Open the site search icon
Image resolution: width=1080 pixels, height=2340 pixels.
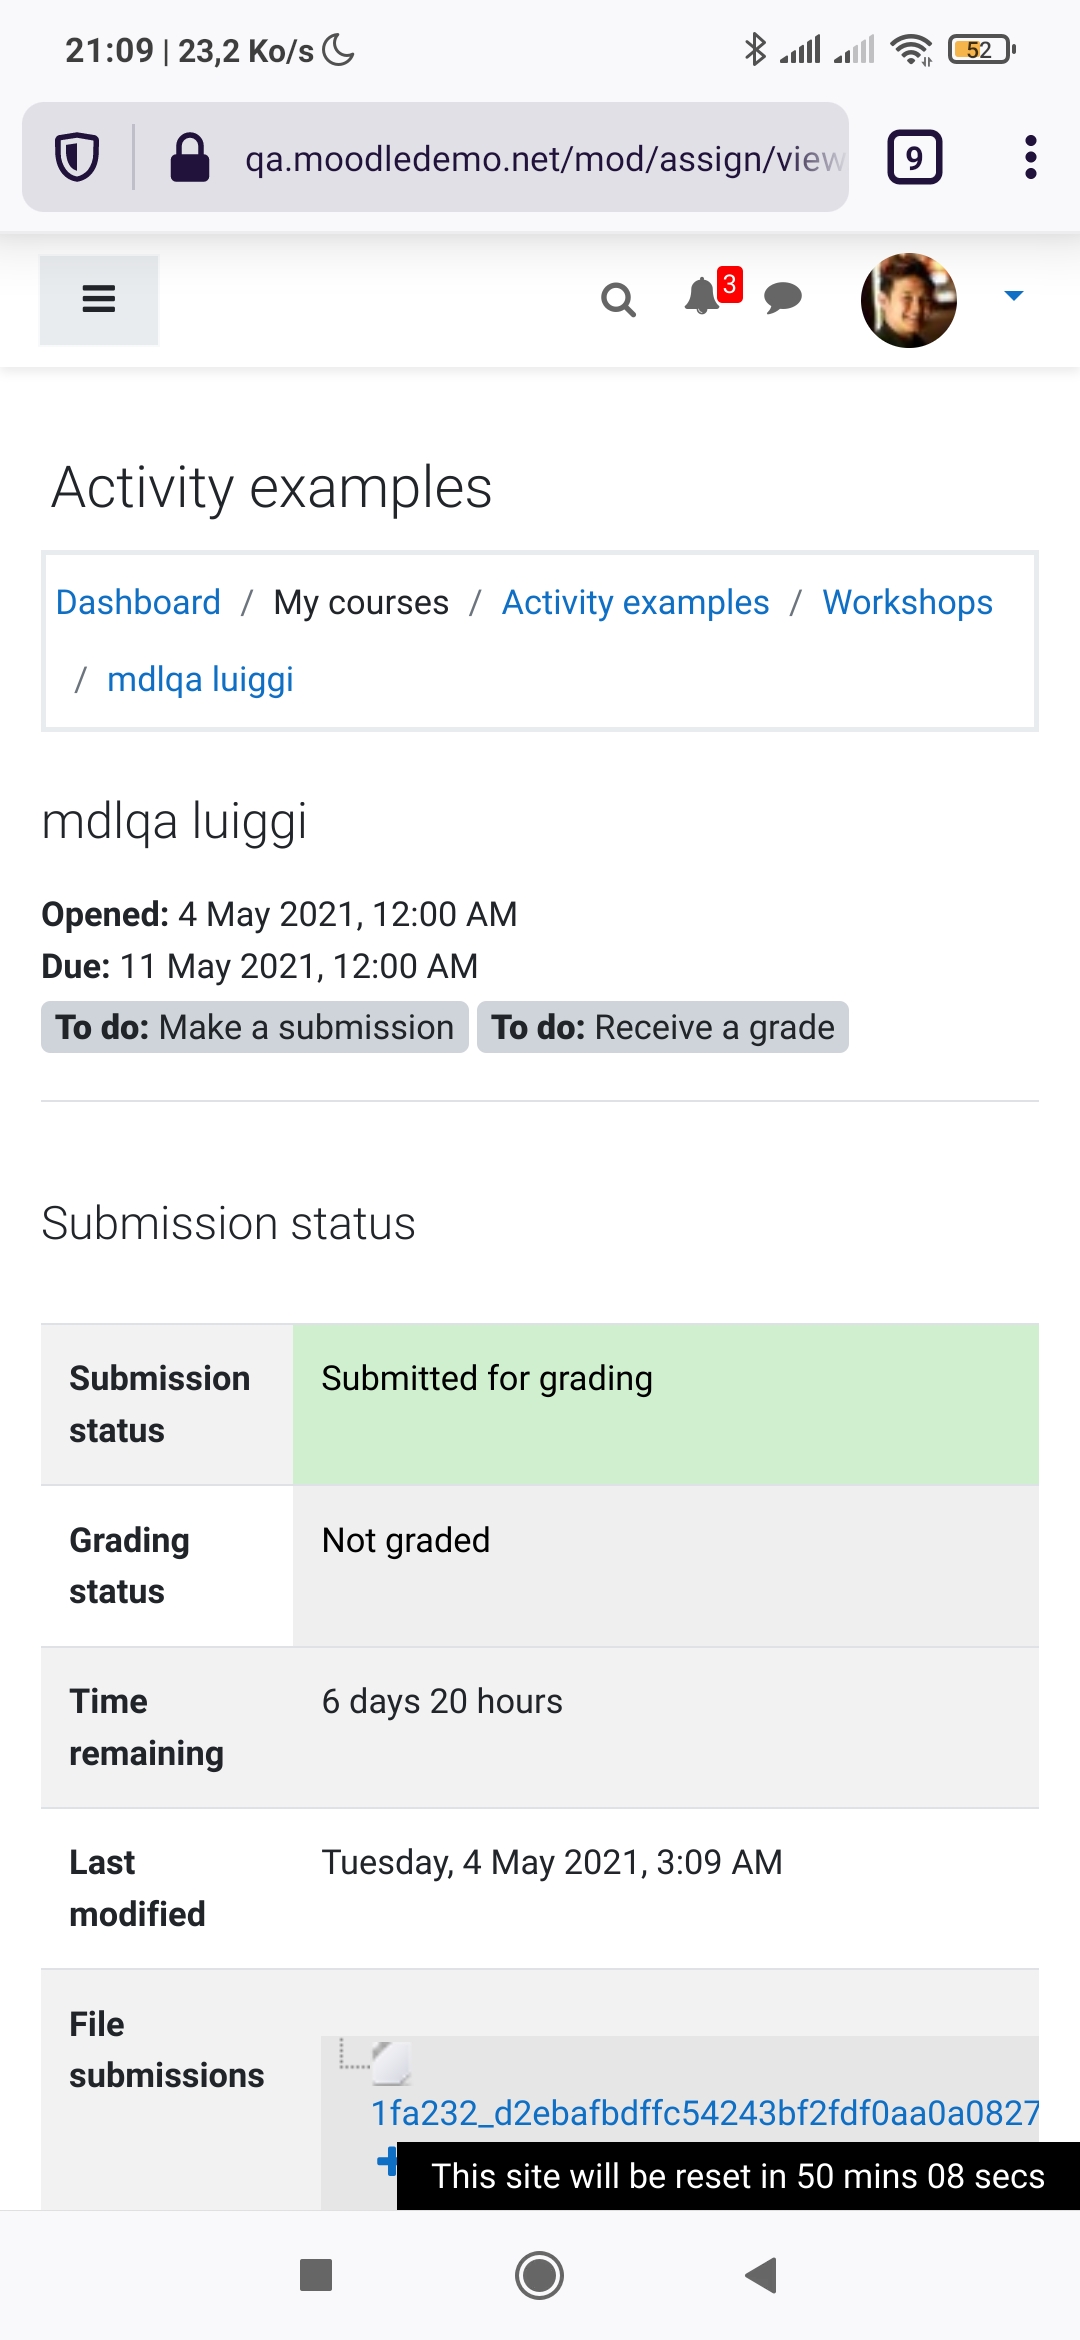point(618,299)
